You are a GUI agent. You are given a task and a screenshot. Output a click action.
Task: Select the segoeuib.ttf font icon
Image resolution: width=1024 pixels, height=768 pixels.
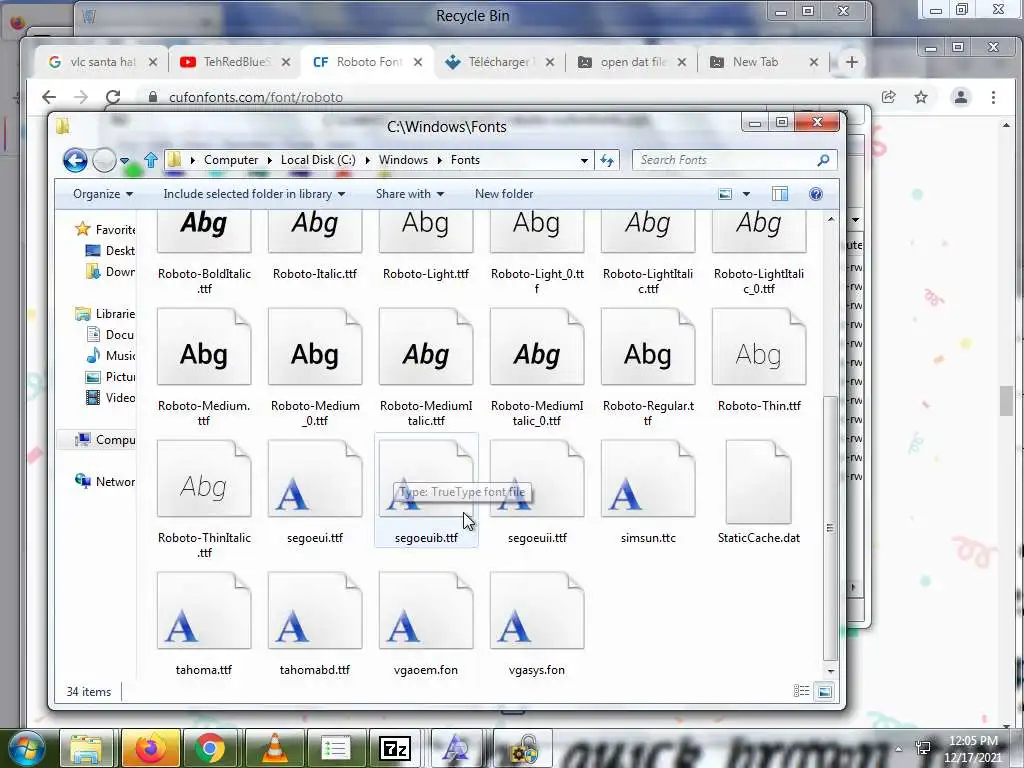(426, 479)
